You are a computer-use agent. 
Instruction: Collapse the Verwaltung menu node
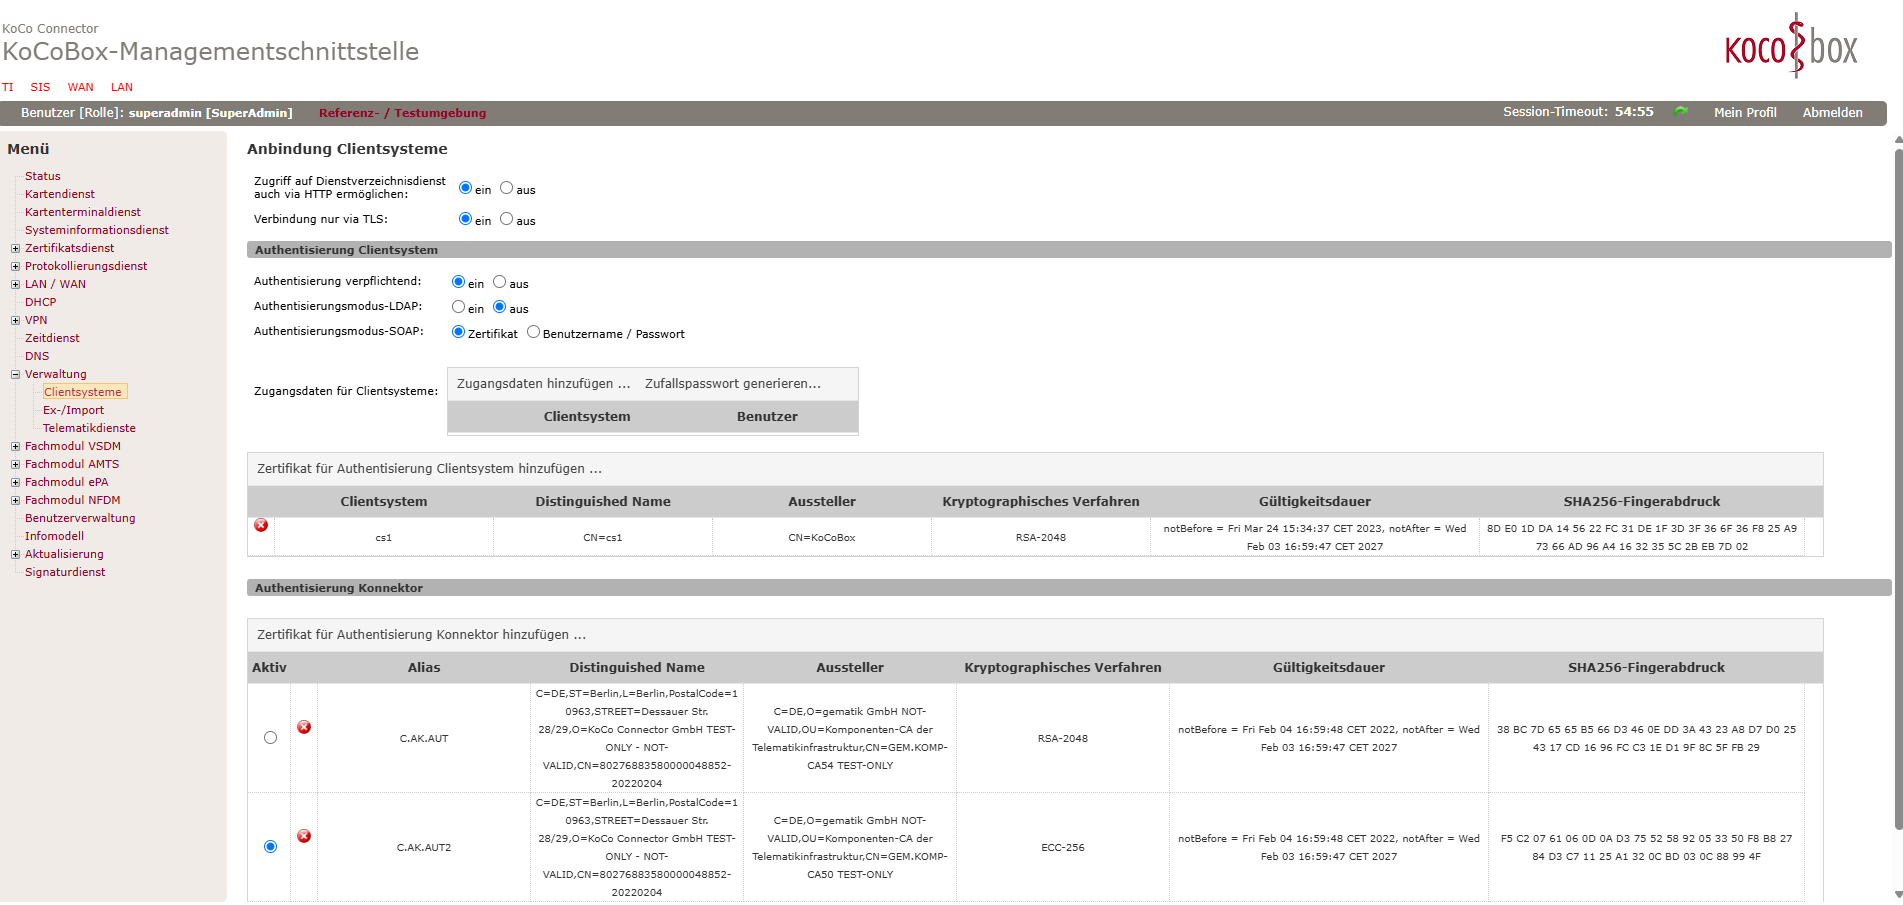(x=15, y=374)
